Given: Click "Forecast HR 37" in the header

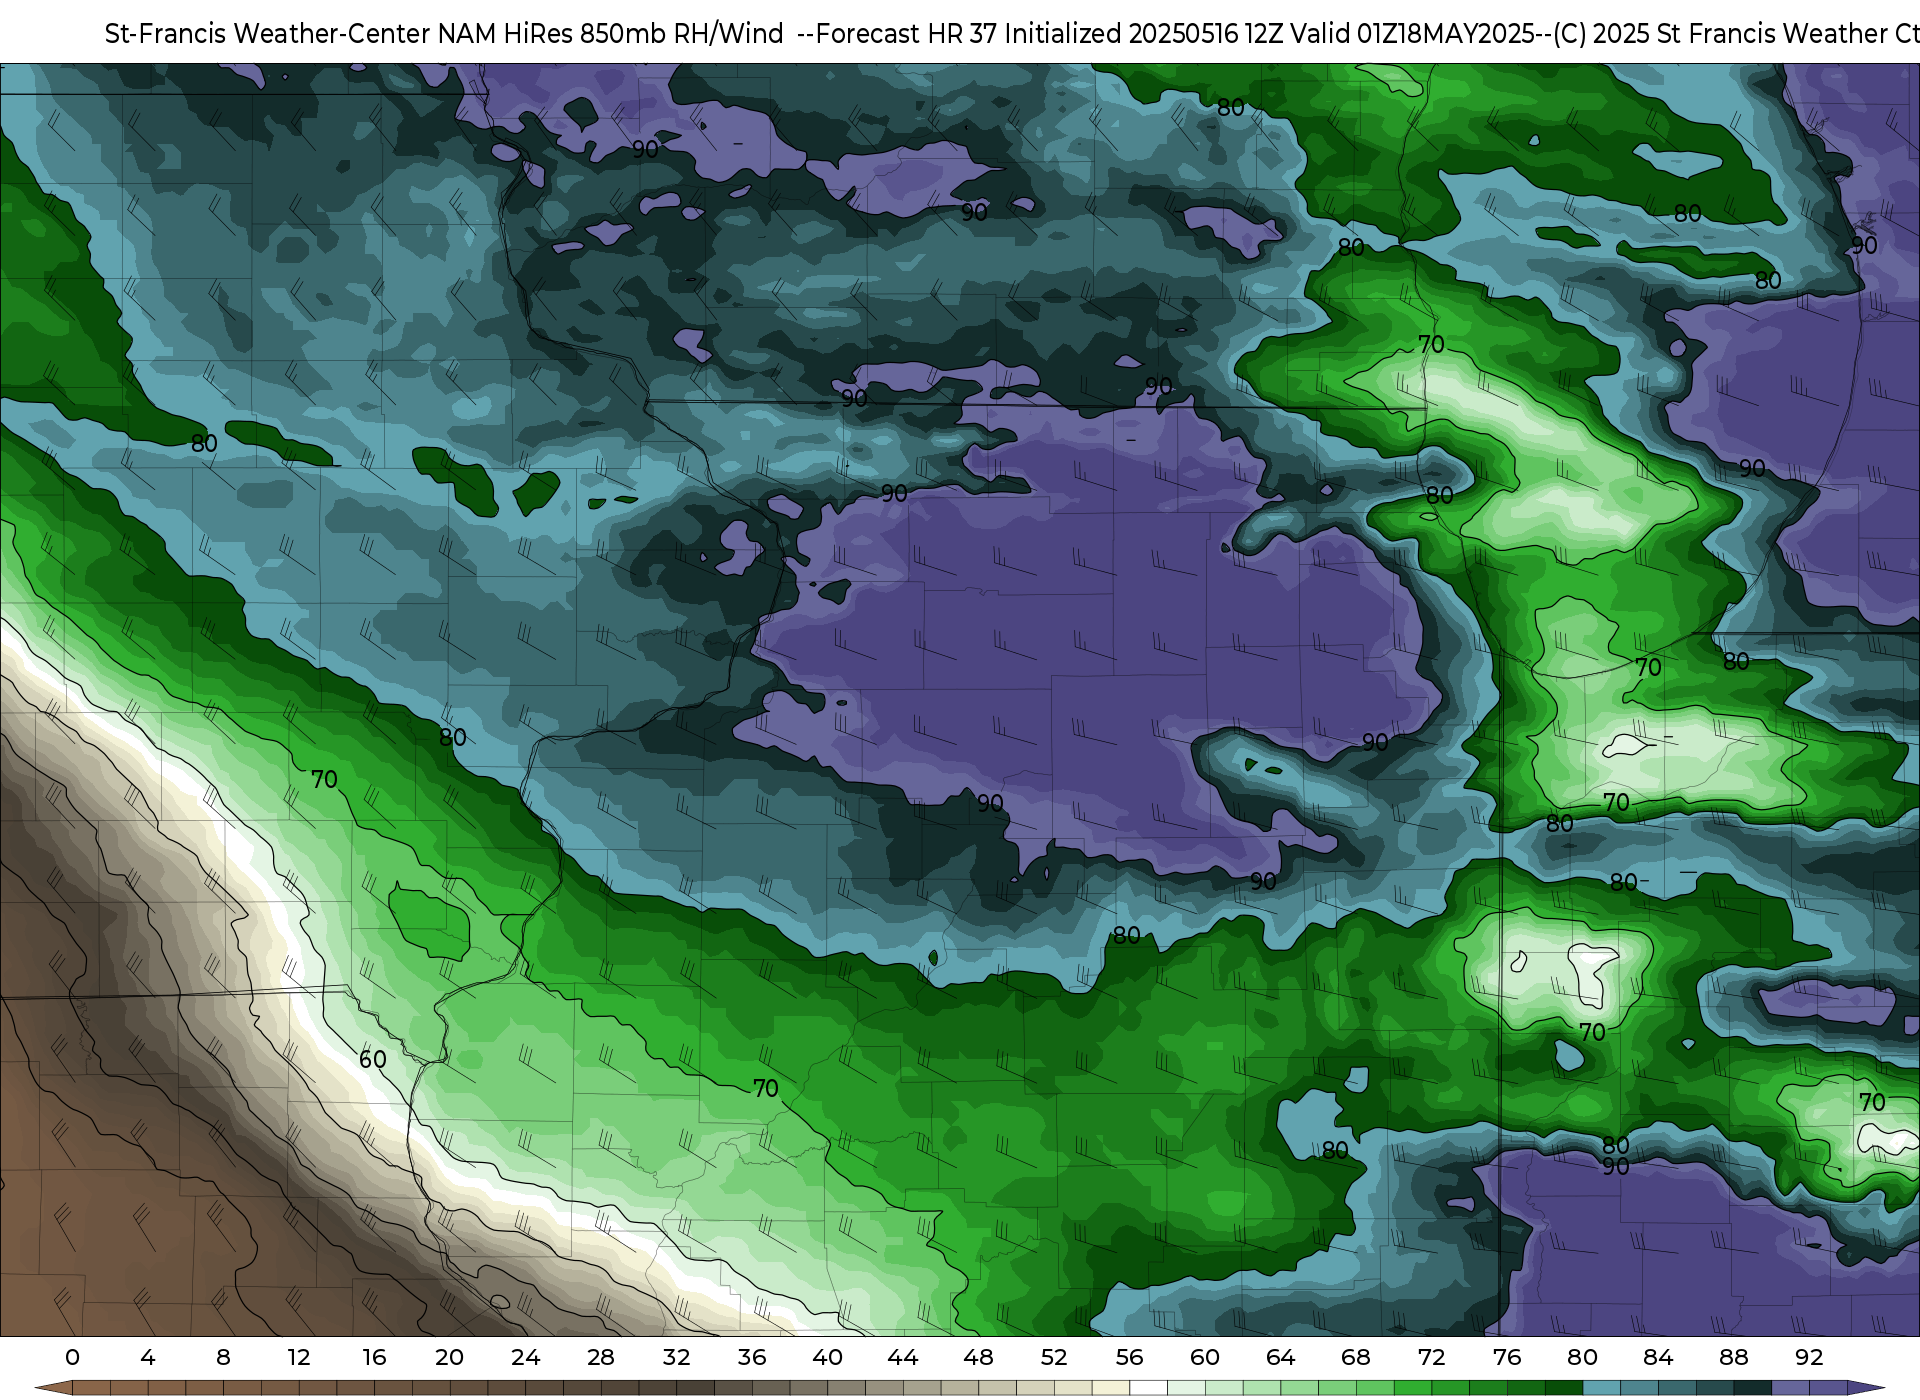Looking at the screenshot, I should (x=907, y=34).
